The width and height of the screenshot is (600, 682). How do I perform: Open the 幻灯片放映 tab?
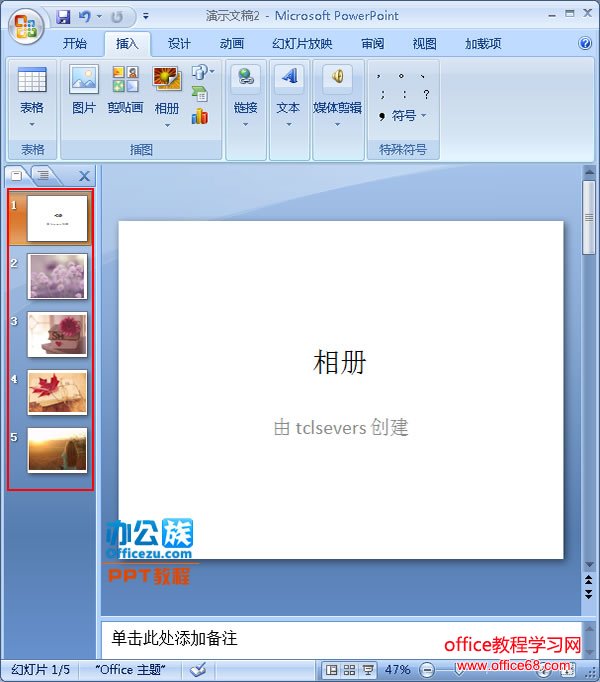click(x=302, y=43)
